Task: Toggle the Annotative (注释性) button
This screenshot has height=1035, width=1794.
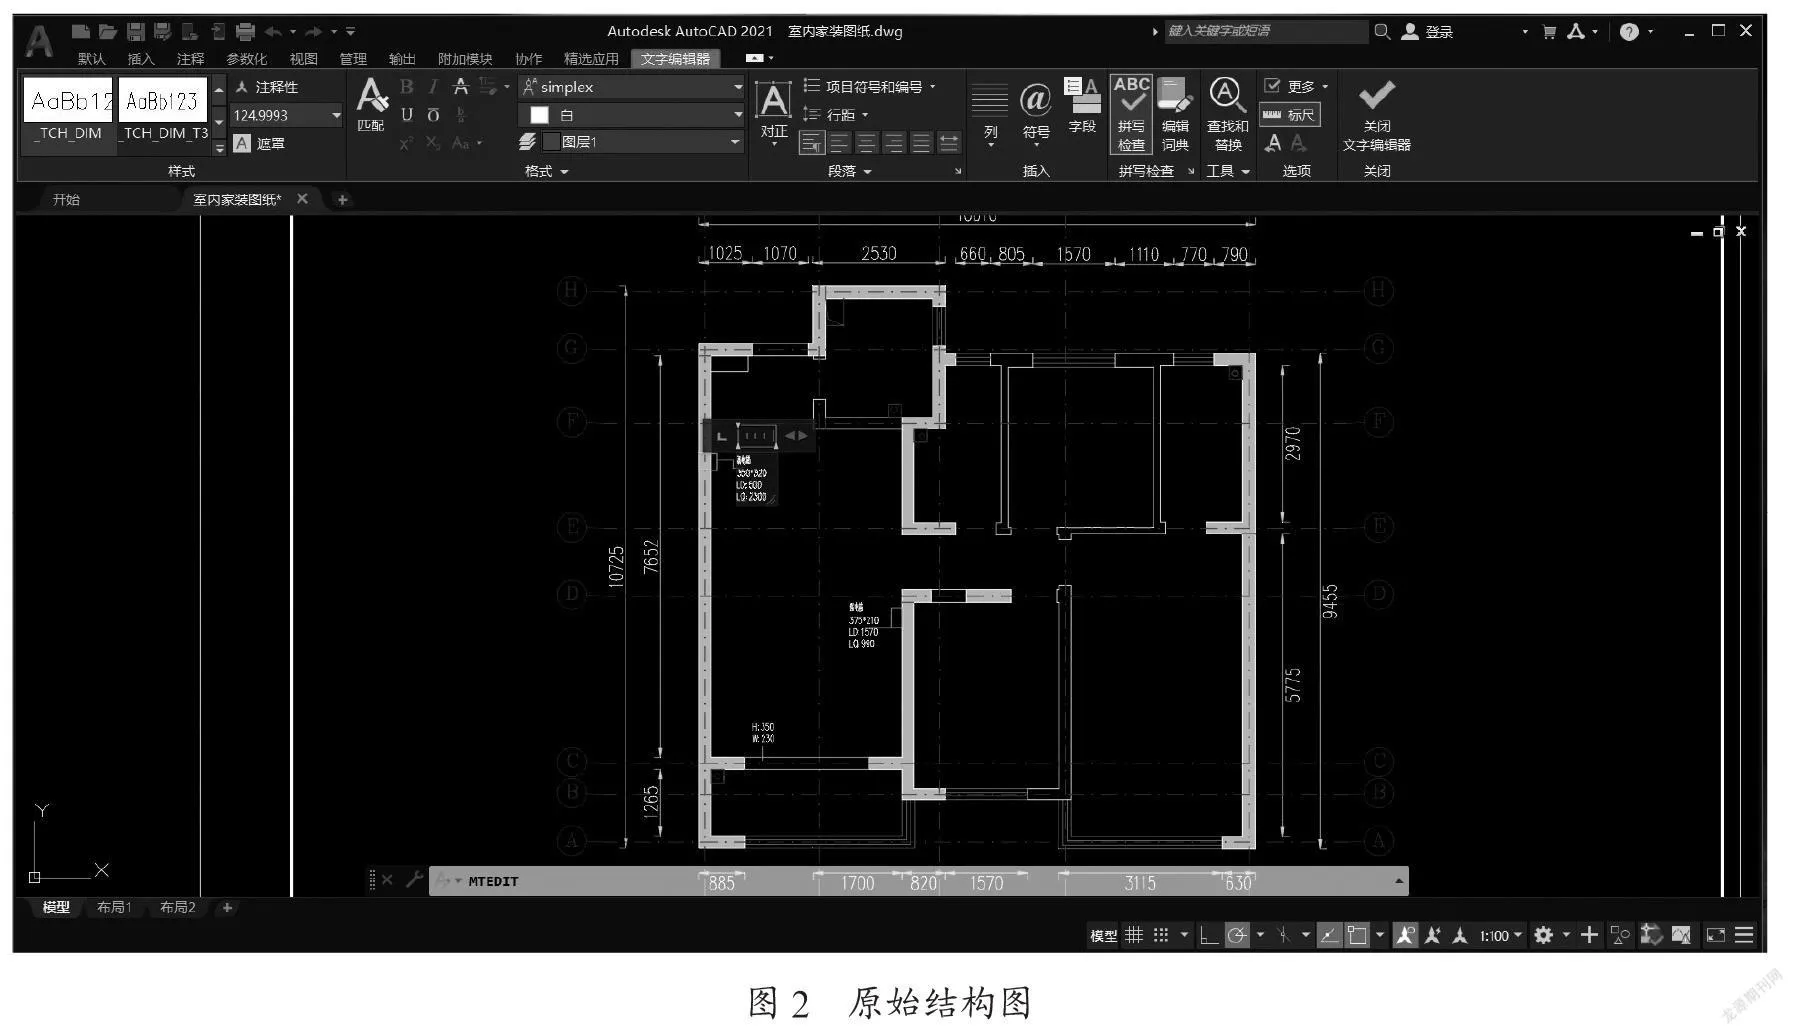Action: pyautogui.click(x=266, y=87)
